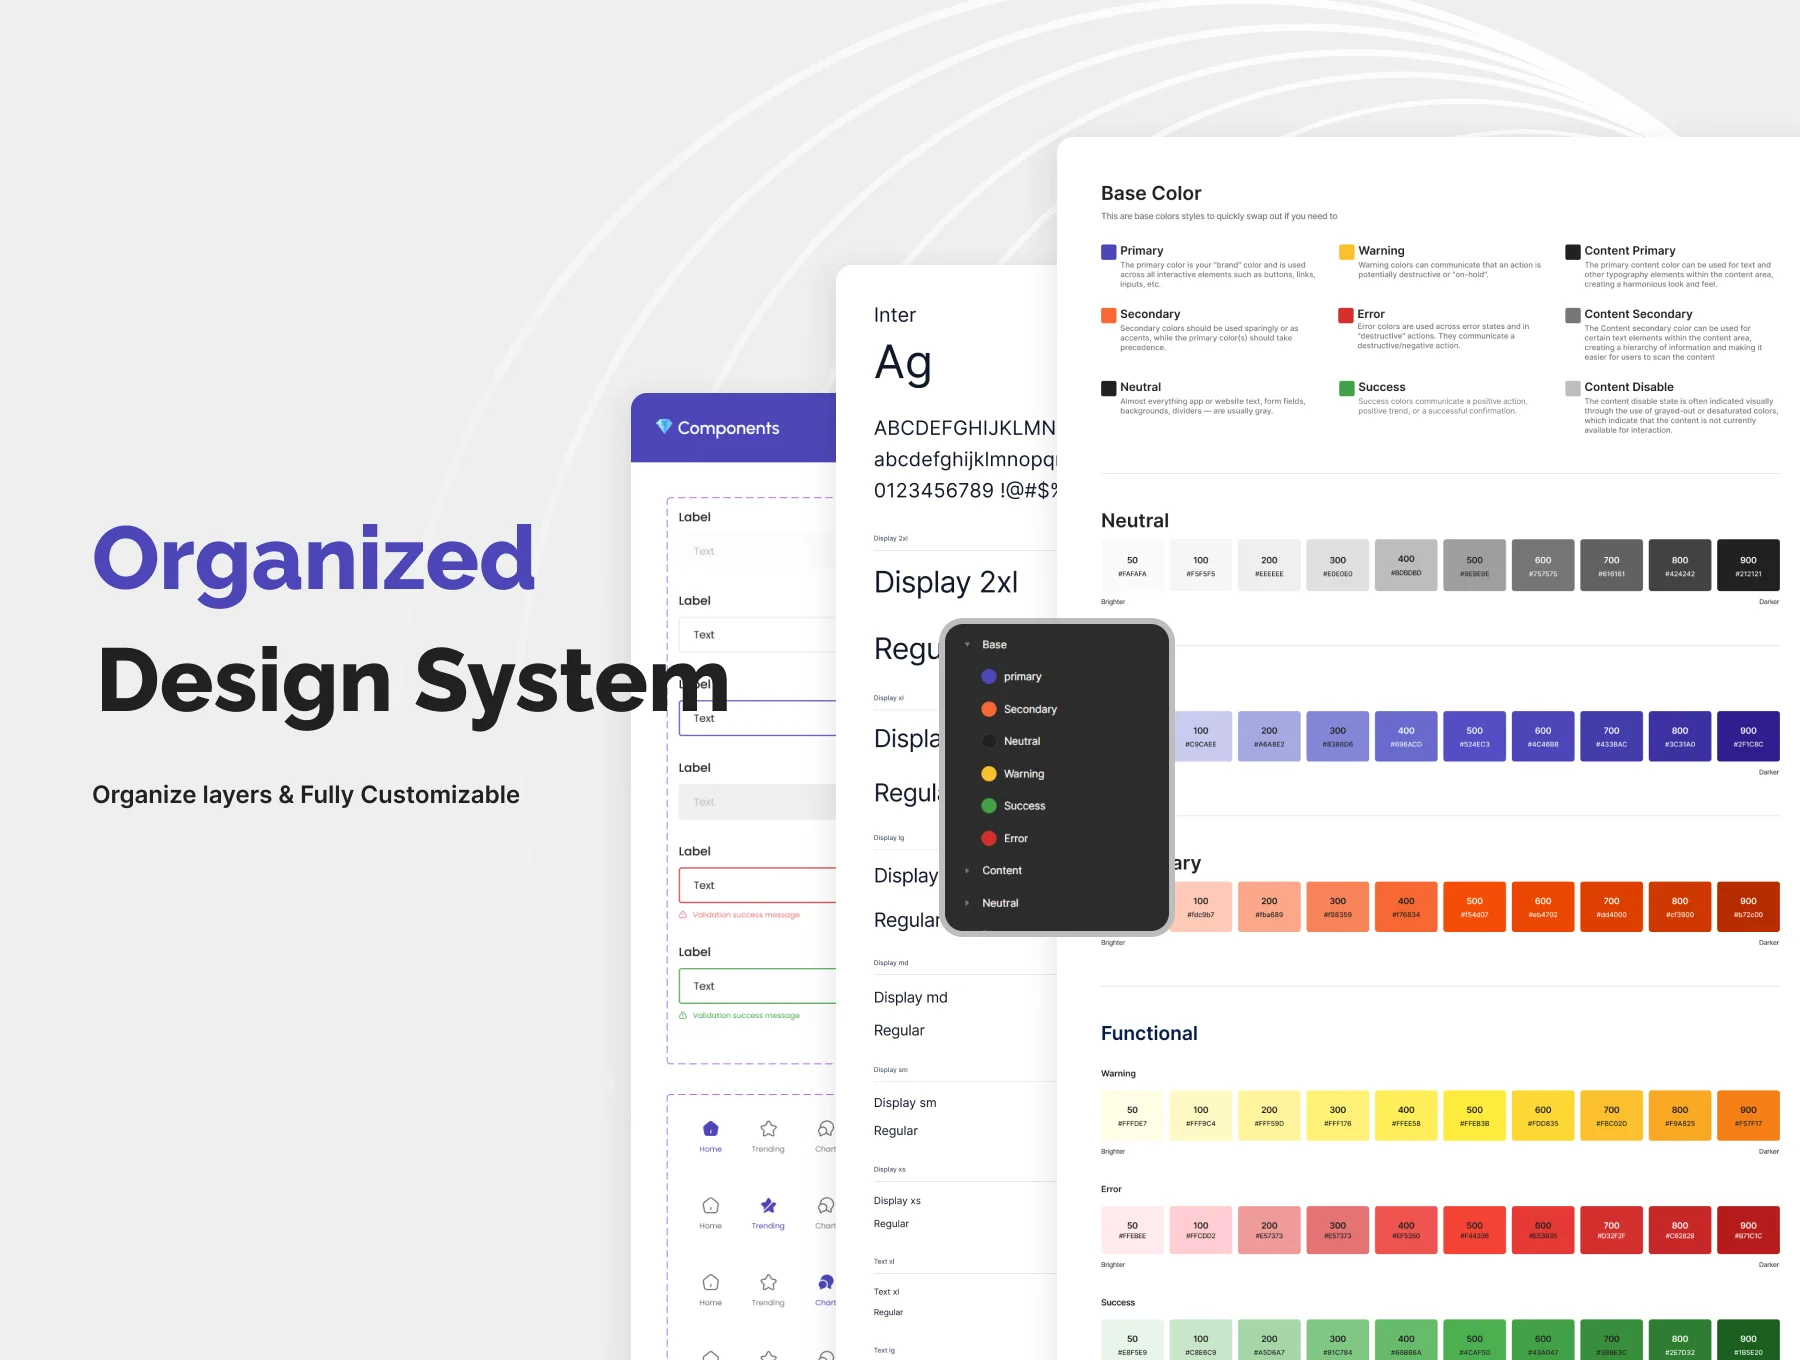Select the filled purple Home icon
This screenshot has height=1360, width=1800.
click(710, 1129)
